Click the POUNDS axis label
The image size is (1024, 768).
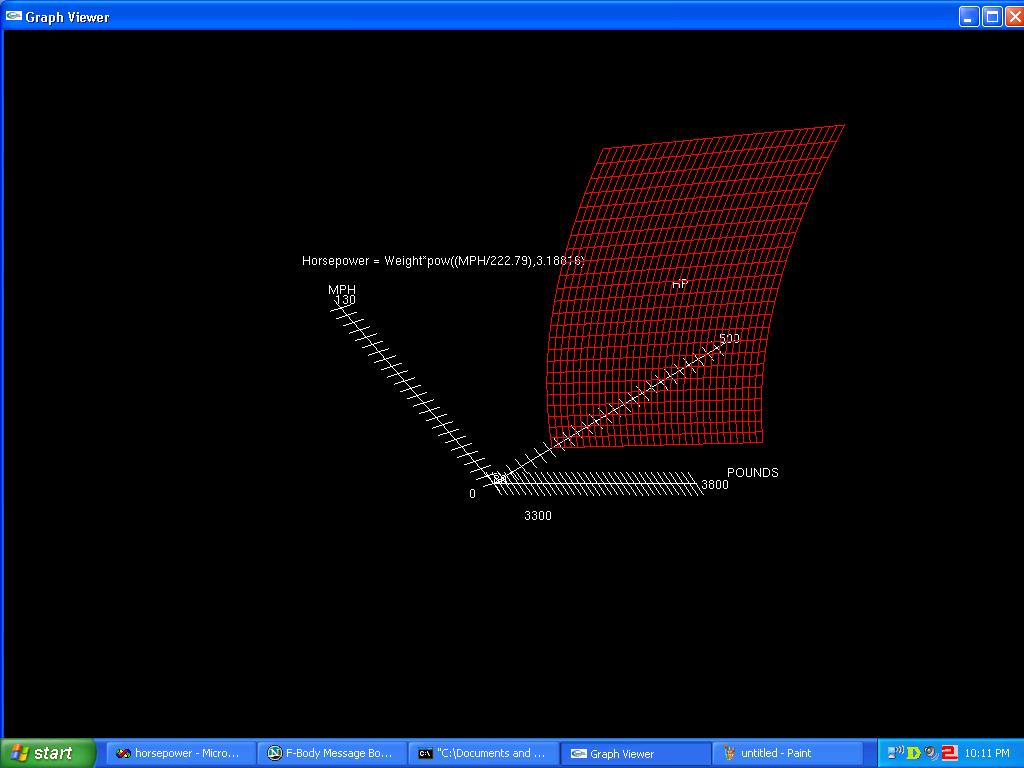(x=752, y=473)
